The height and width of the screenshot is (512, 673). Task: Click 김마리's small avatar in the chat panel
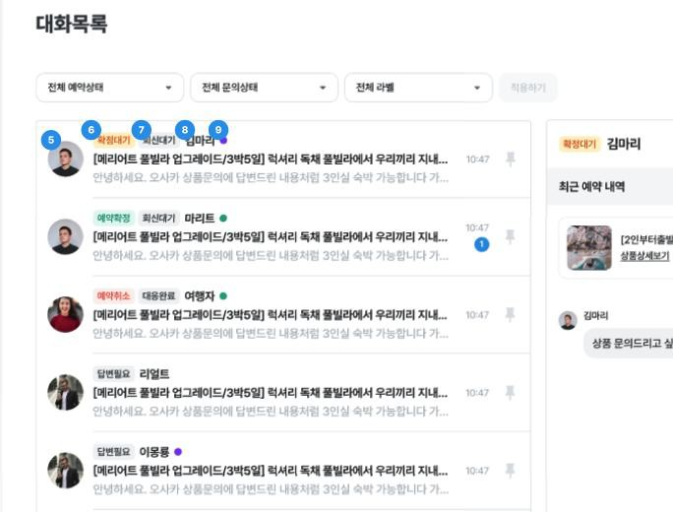coord(567,321)
